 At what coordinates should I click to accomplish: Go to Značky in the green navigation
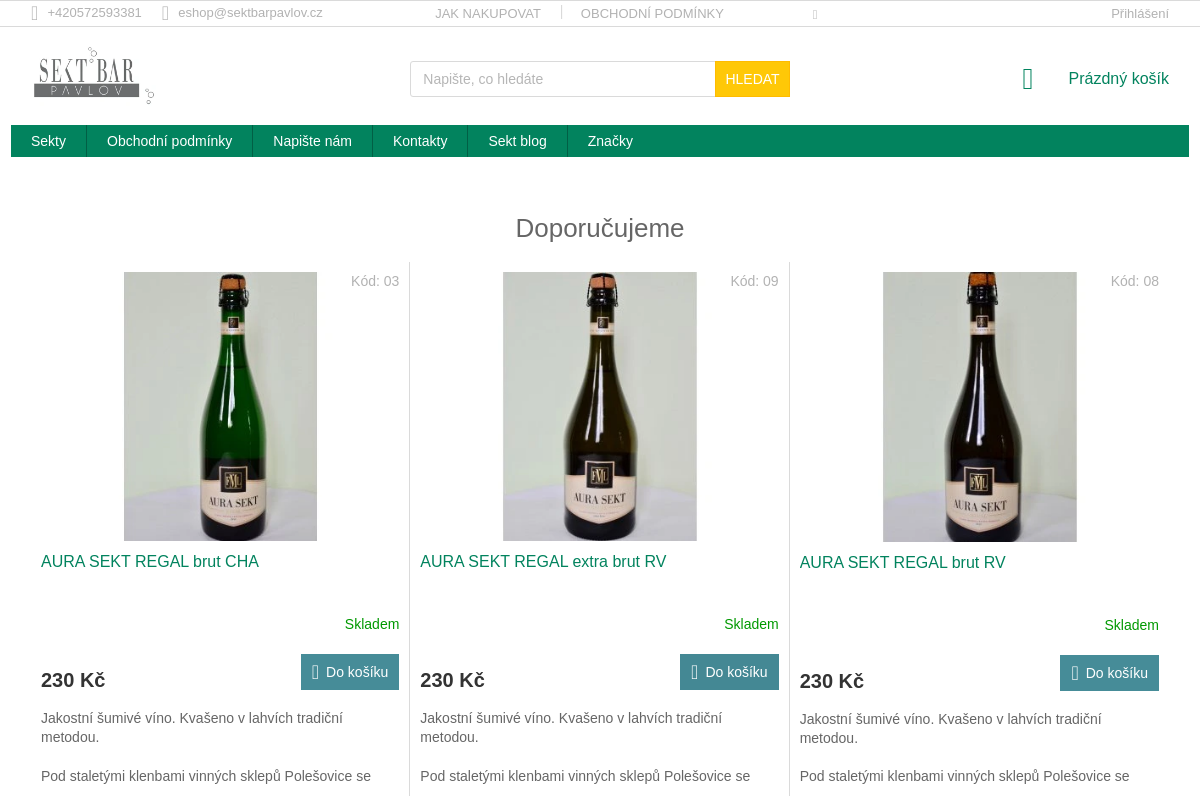[x=610, y=141]
